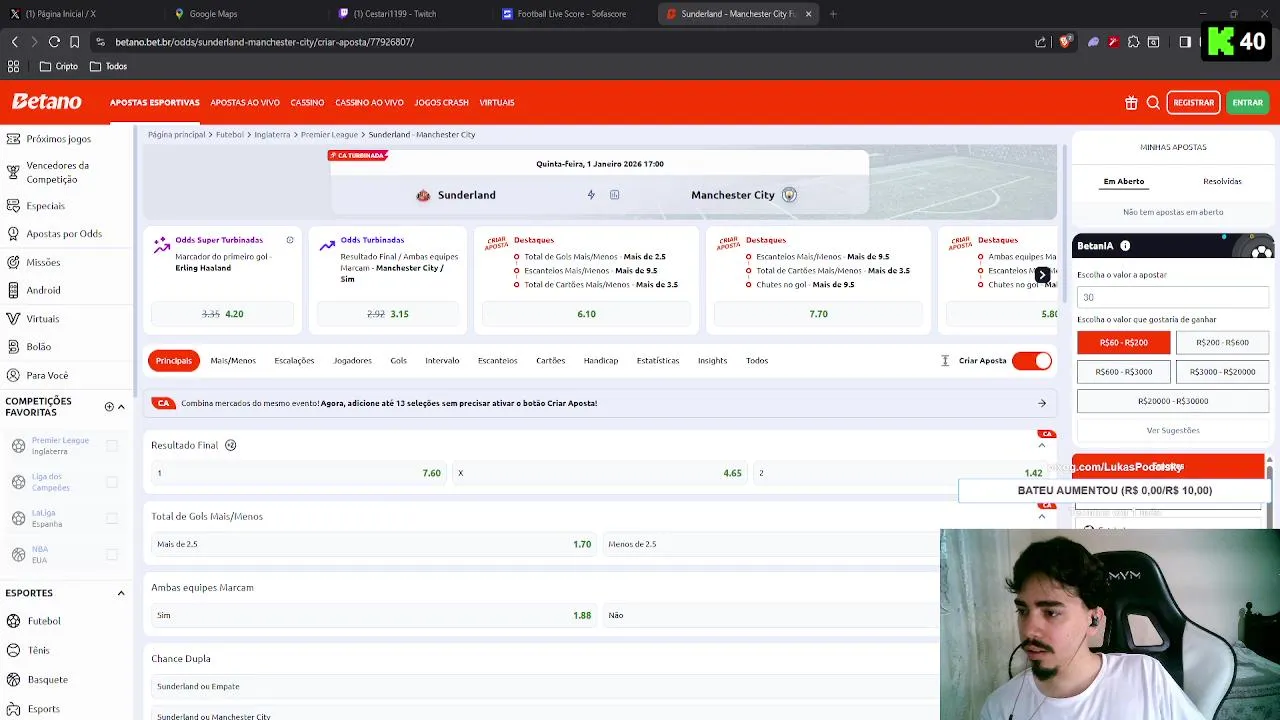Image resolution: width=1280 pixels, height=720 pixels.
Task: Switch to the Estatísticas market tab
Action: point(657,361)
